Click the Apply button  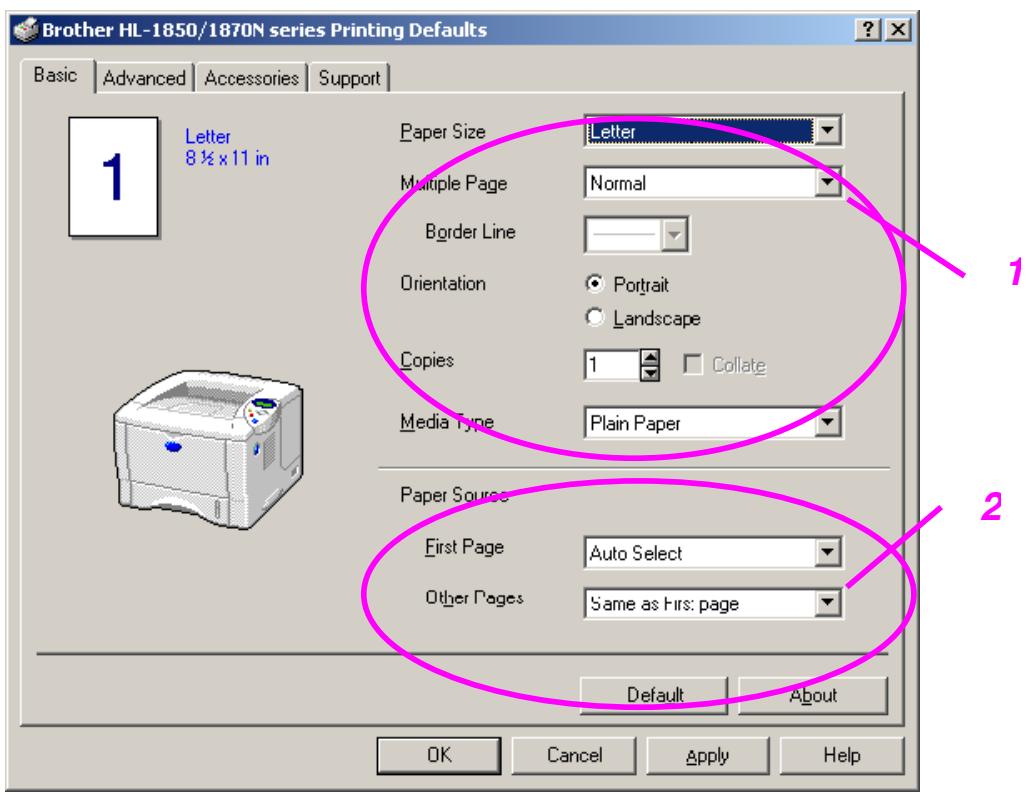tap(707, 756)
